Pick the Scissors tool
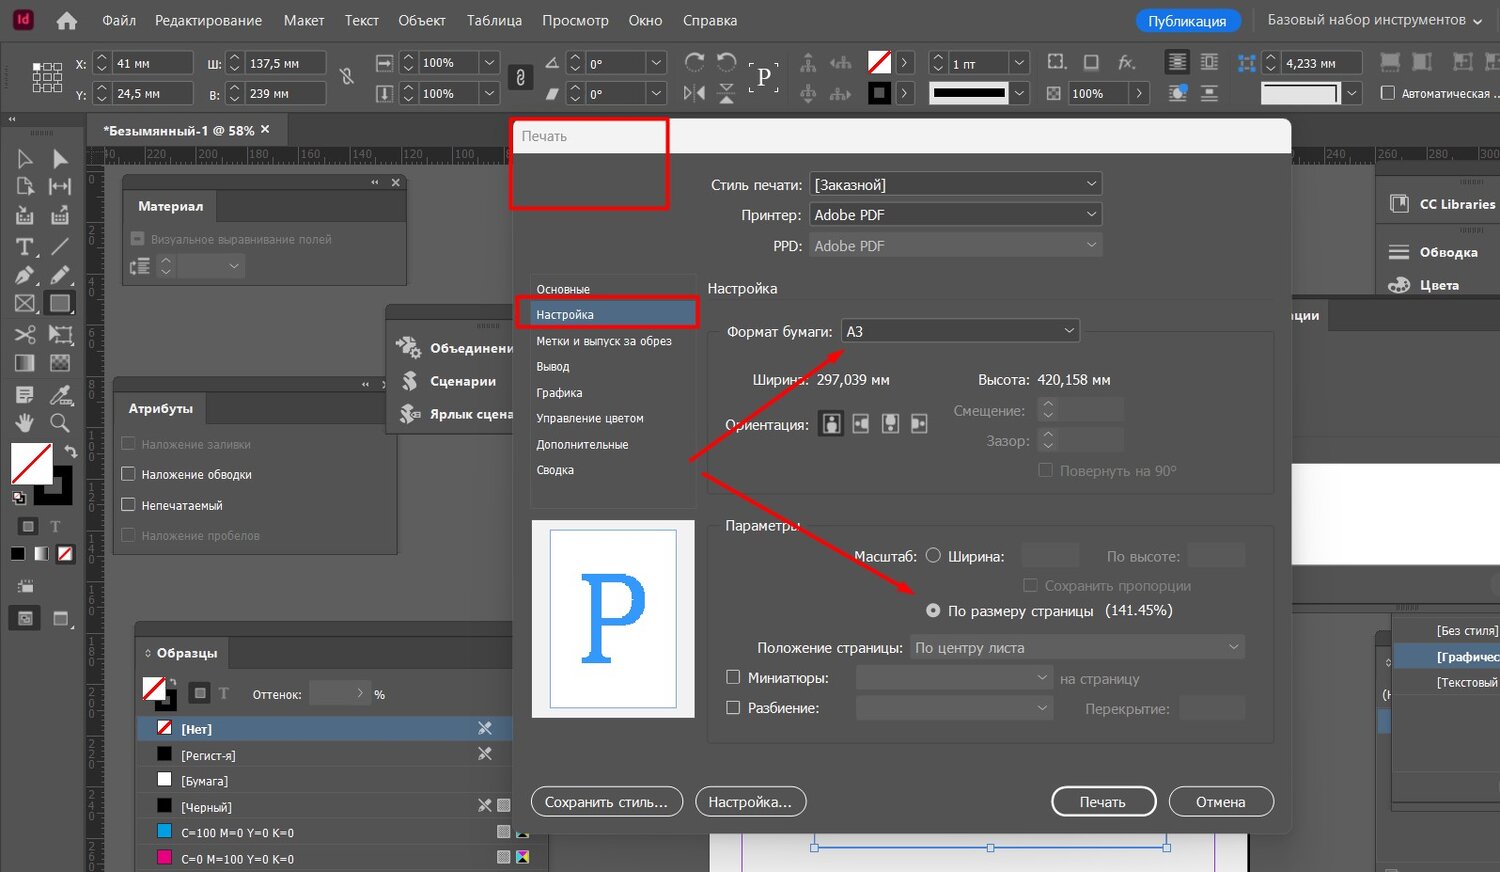Screen dimensions: 1500x872 click(x=25, y=334)
